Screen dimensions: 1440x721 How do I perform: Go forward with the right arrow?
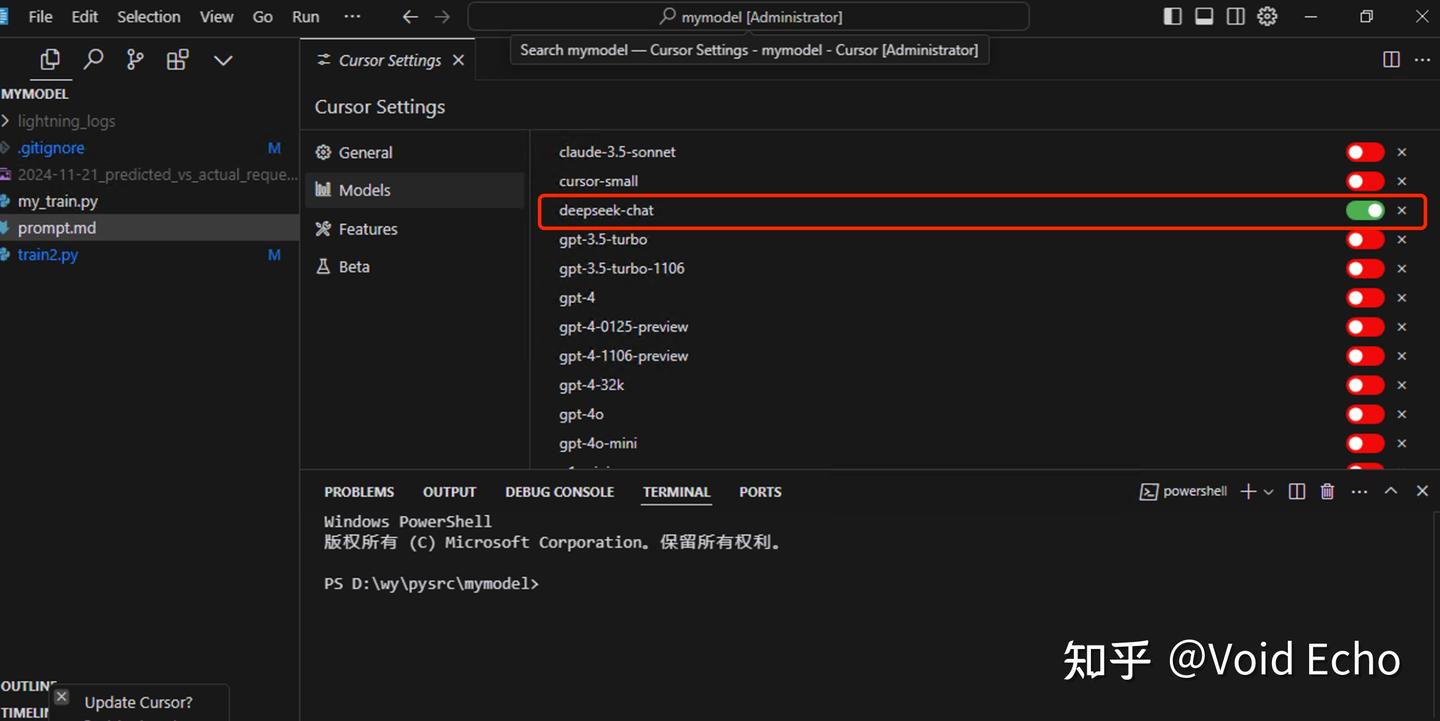[x=442, y=17]
